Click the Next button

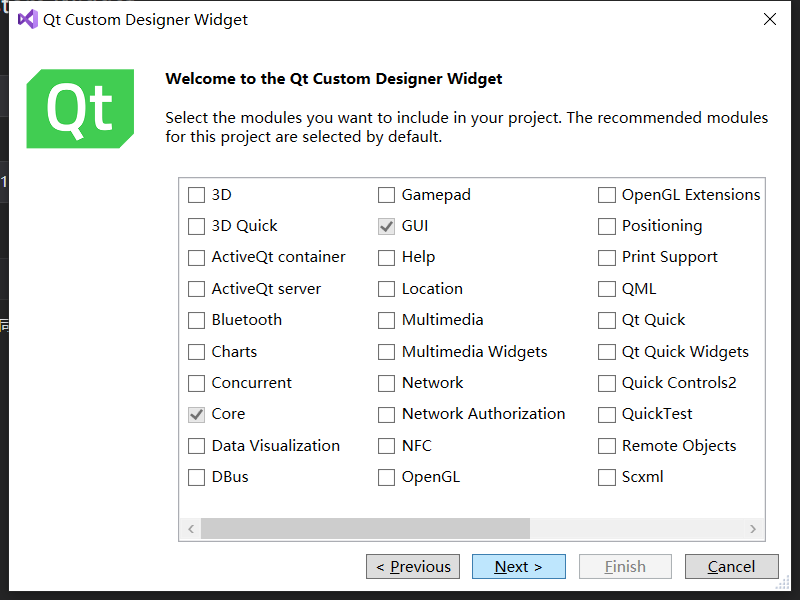tap(518, 566)
